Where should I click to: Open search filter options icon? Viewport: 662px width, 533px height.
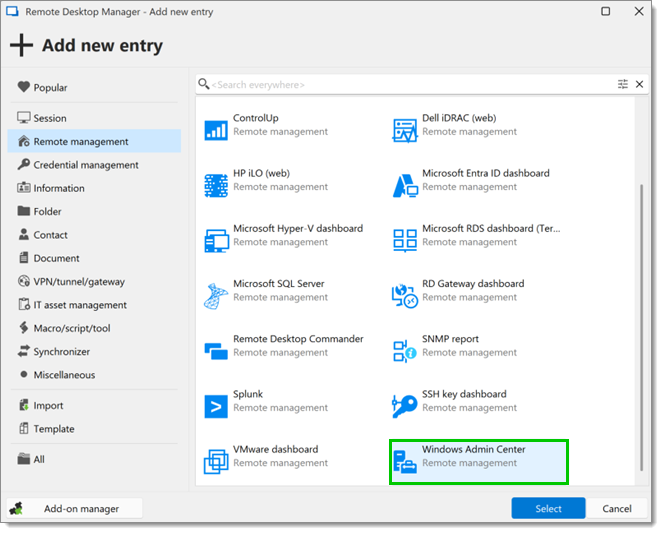tap(623, 84)
